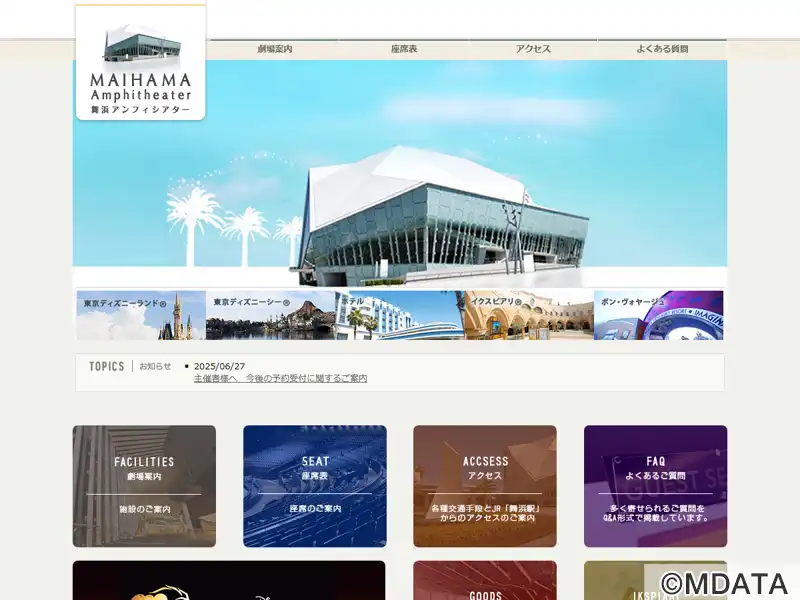Click the ボン・ヴォヤージュ banner image
Screen dimensions: 800x600
[x=658, y=316]
